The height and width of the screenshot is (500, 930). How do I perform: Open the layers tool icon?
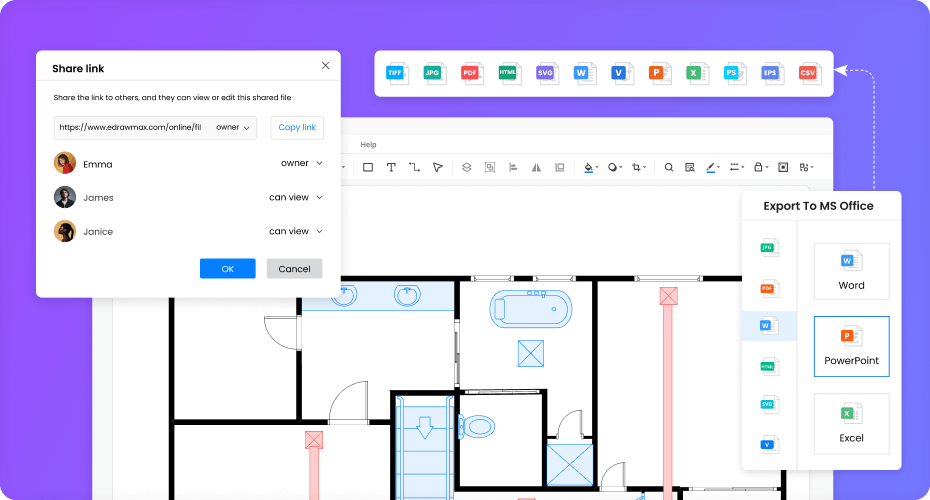(467, 167)
